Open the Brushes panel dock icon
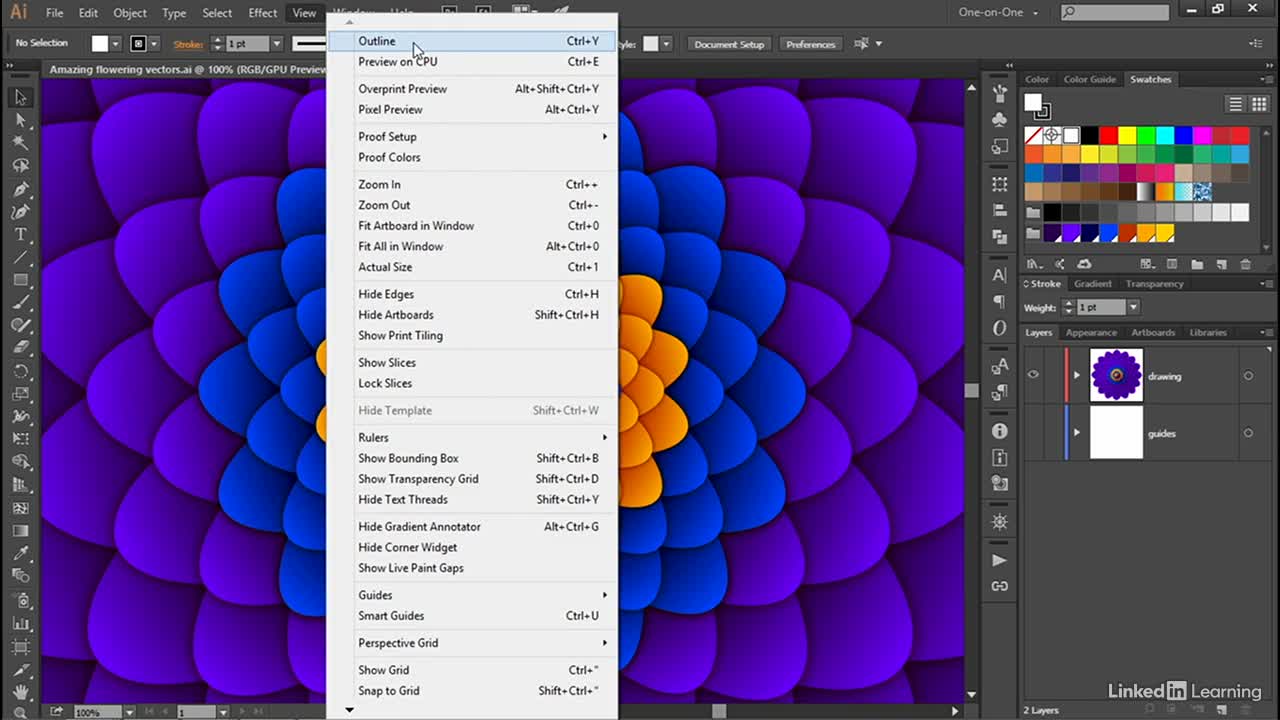This screenshot has width=1280, height=720. [999, 94]
